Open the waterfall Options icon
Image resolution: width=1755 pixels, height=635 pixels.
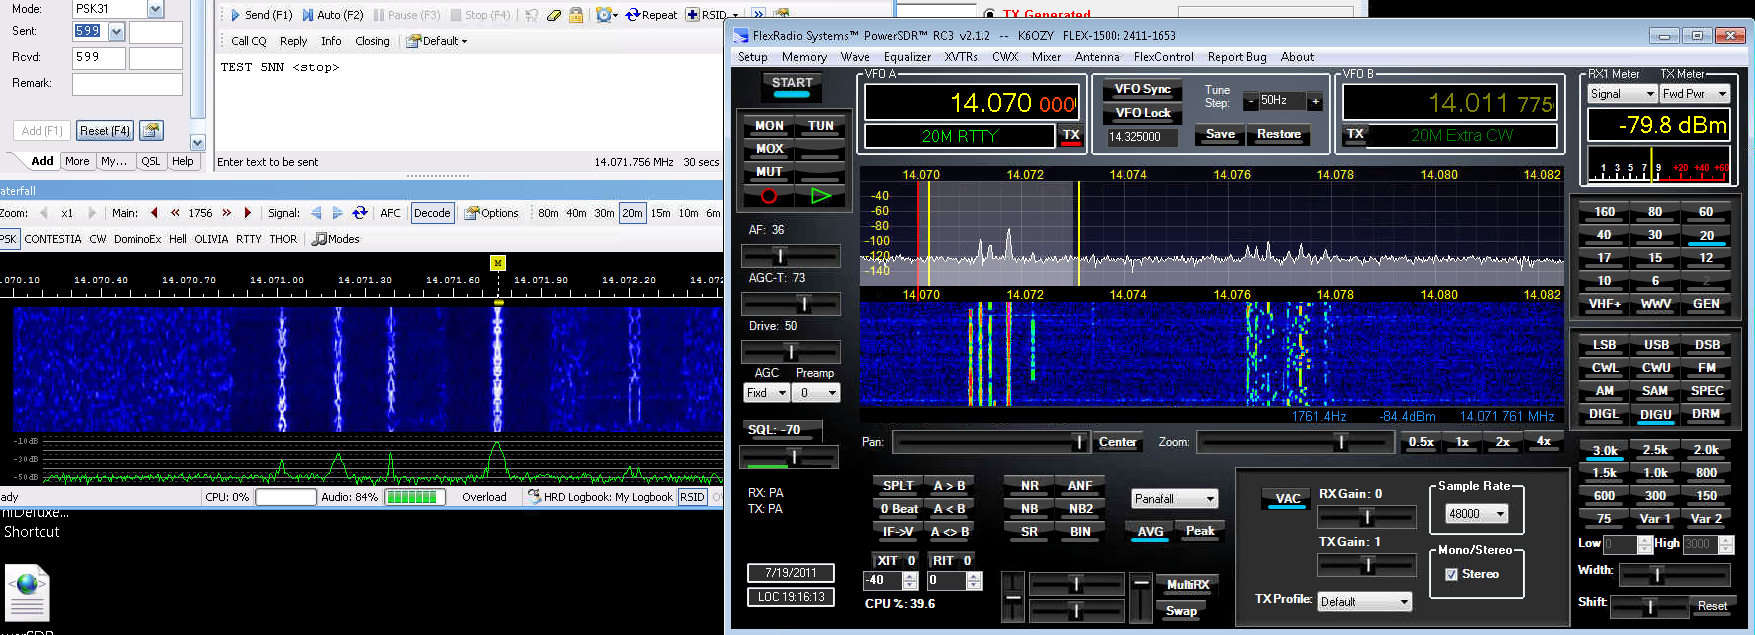(472, 213)
